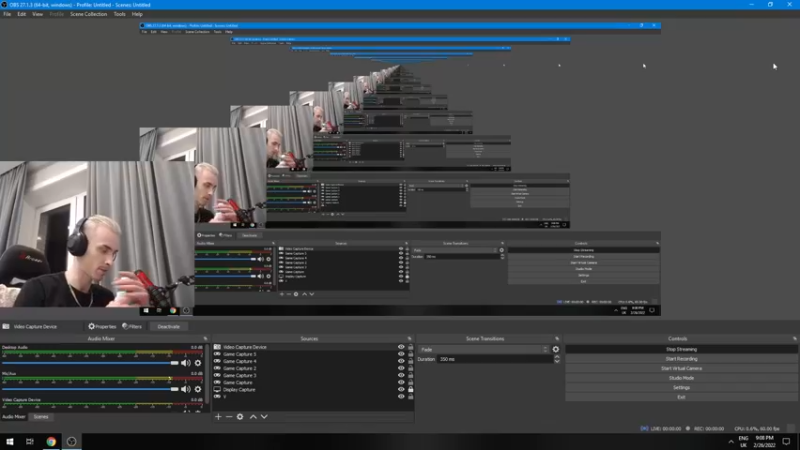The width and height of the screenshot is (800, 450).
Task: Open Filters for the selected source
Action: pos(132,327)
